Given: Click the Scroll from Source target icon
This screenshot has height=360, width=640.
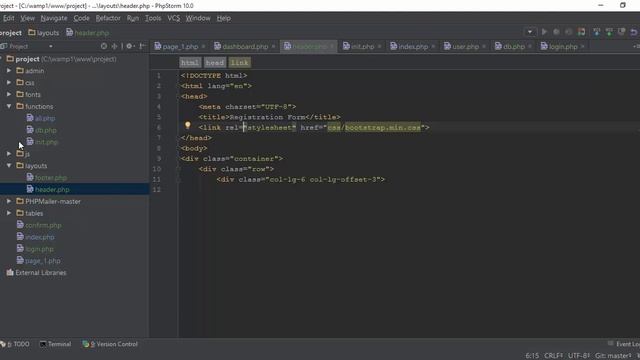Looking at the screenshot, I should click(104, 46).
